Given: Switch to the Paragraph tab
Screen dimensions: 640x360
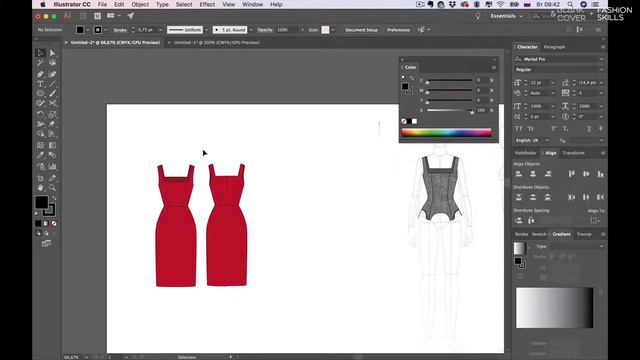Looking at the screenshot, I should [554, 47].
